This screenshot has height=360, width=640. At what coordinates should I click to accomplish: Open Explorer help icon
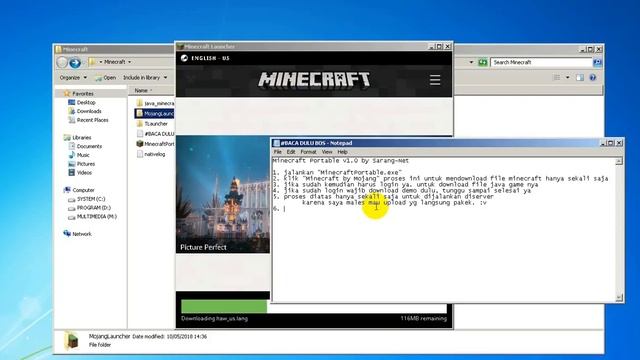[593, 78]
